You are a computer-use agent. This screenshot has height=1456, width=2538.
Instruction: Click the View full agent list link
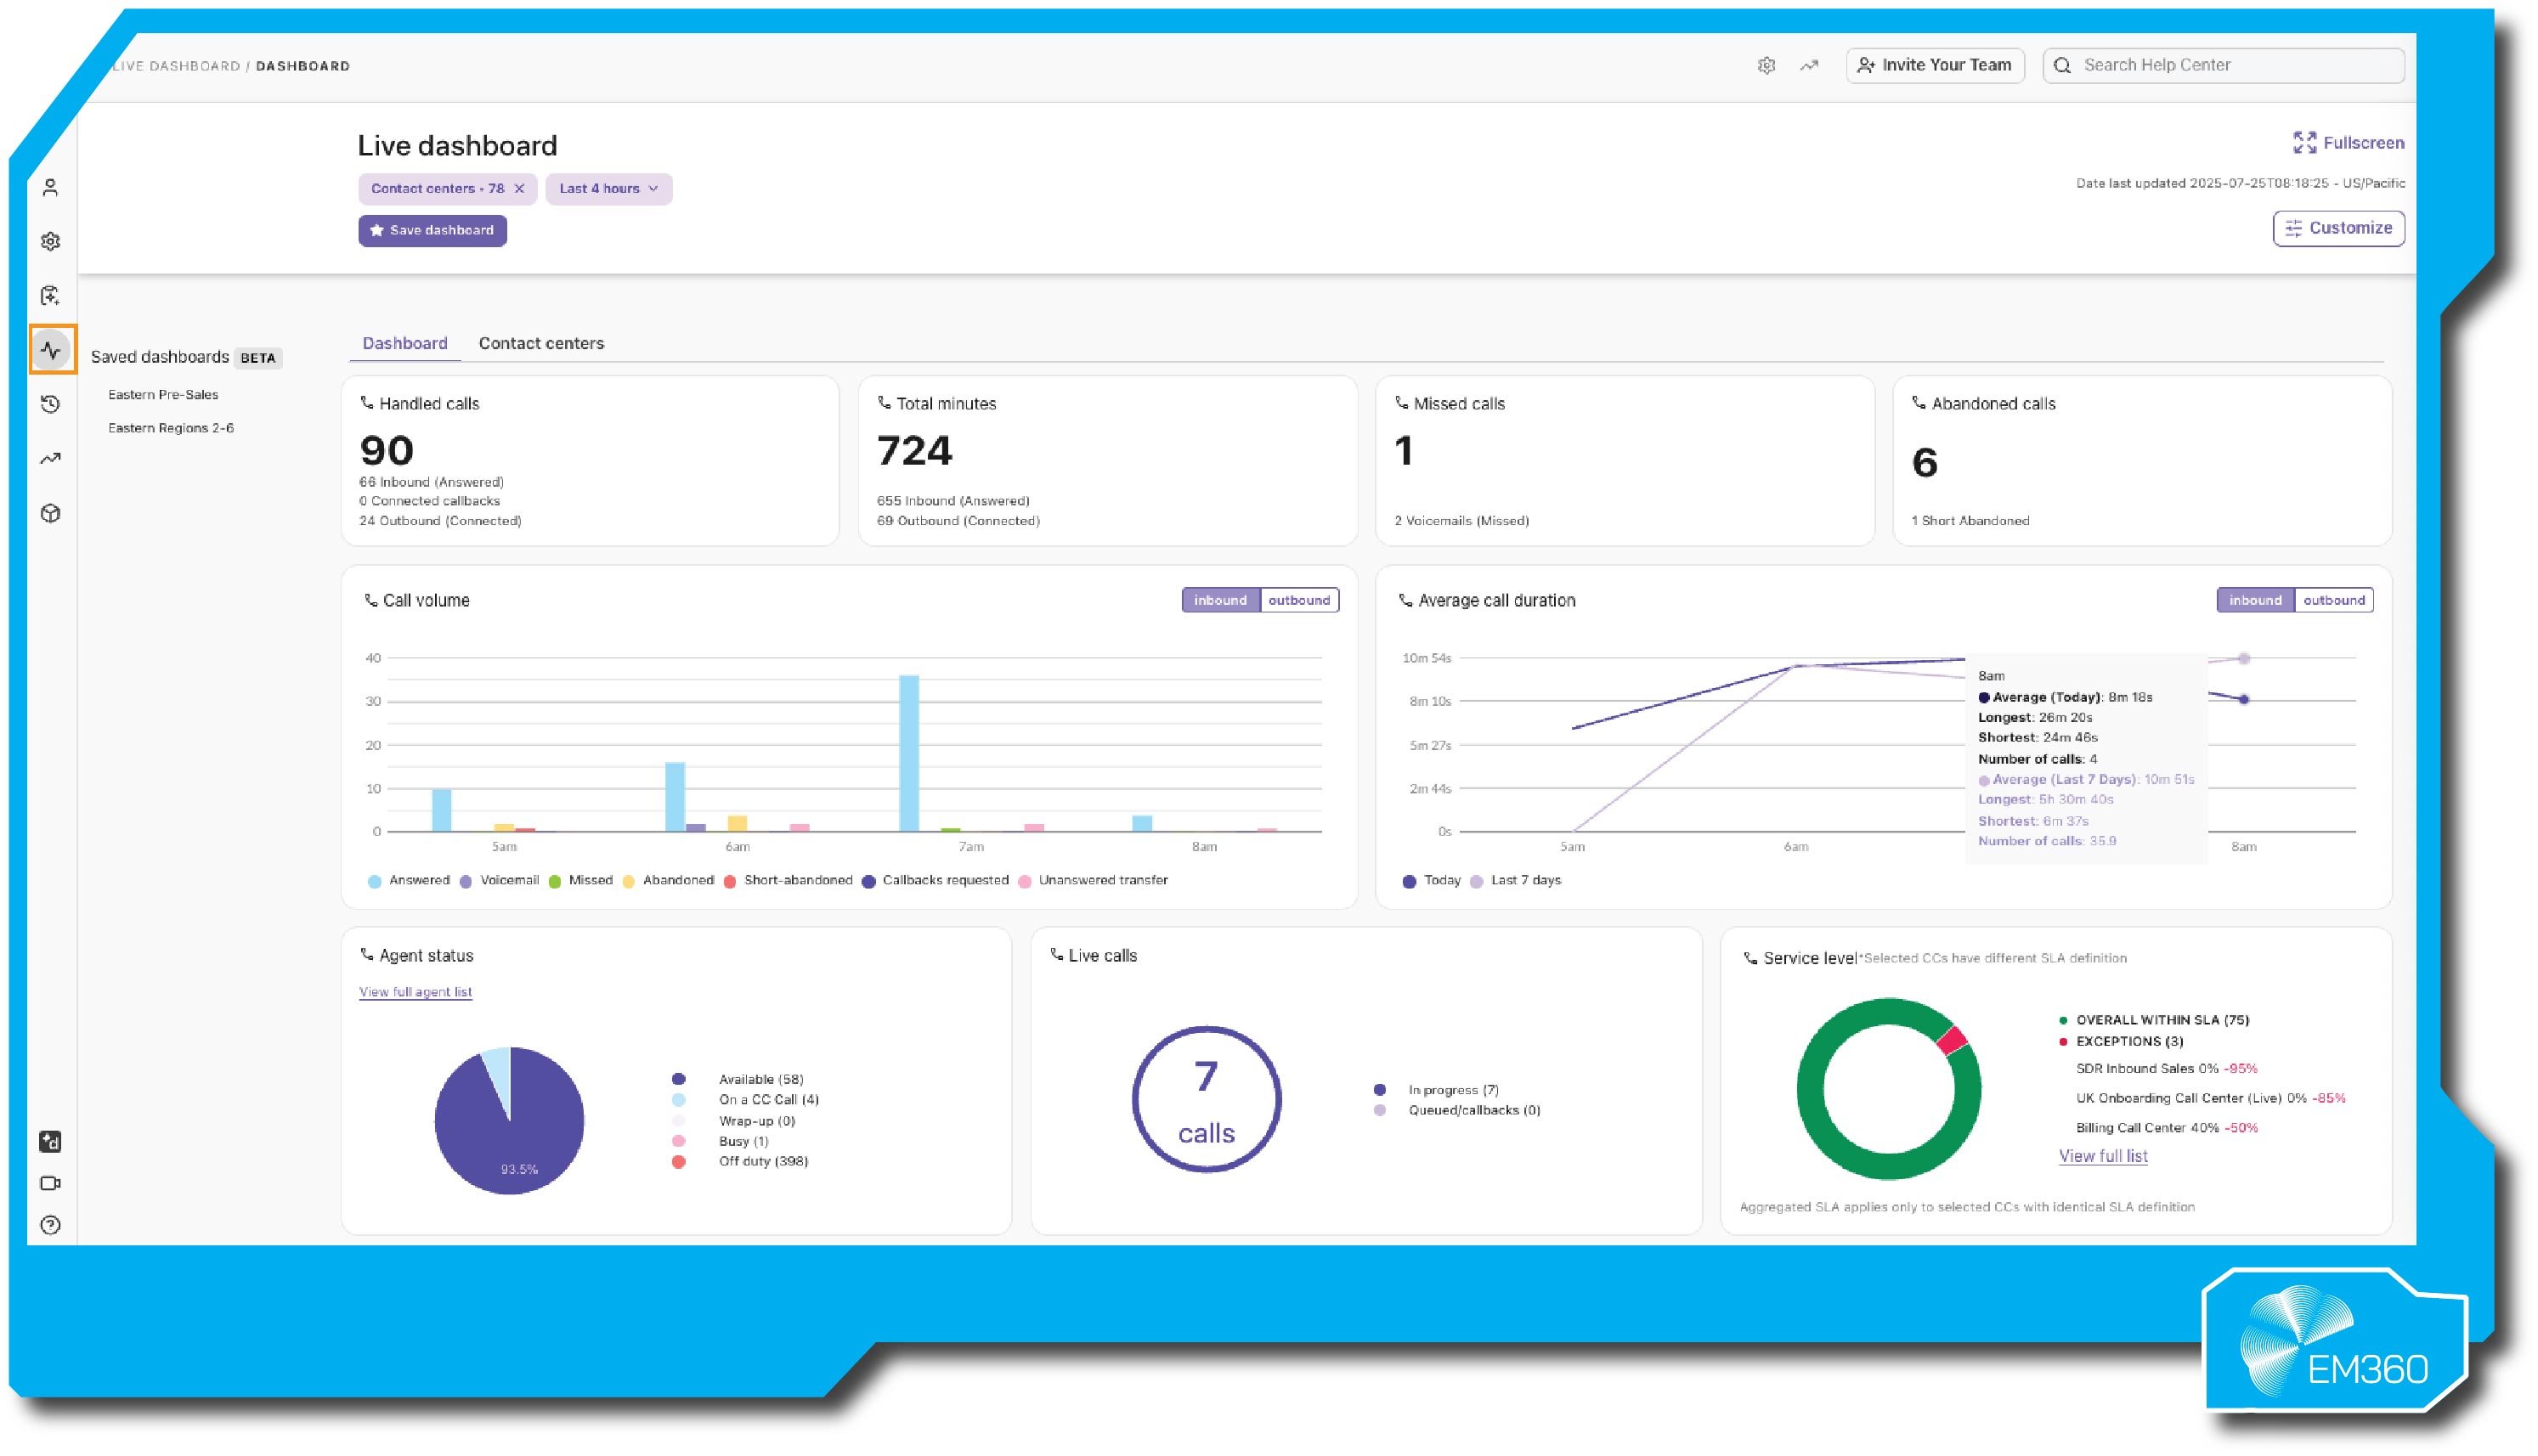415,992
